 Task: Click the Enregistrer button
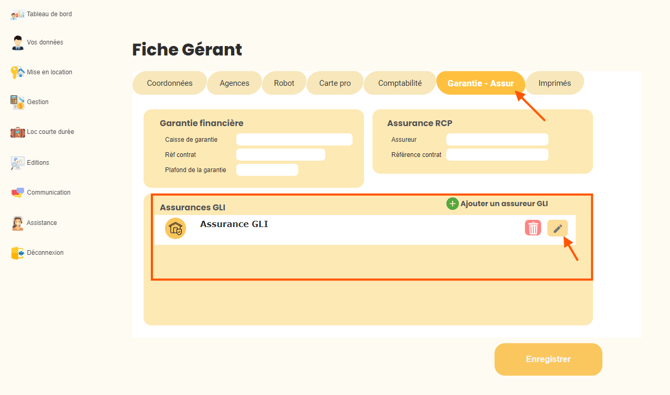coord(548,359)
